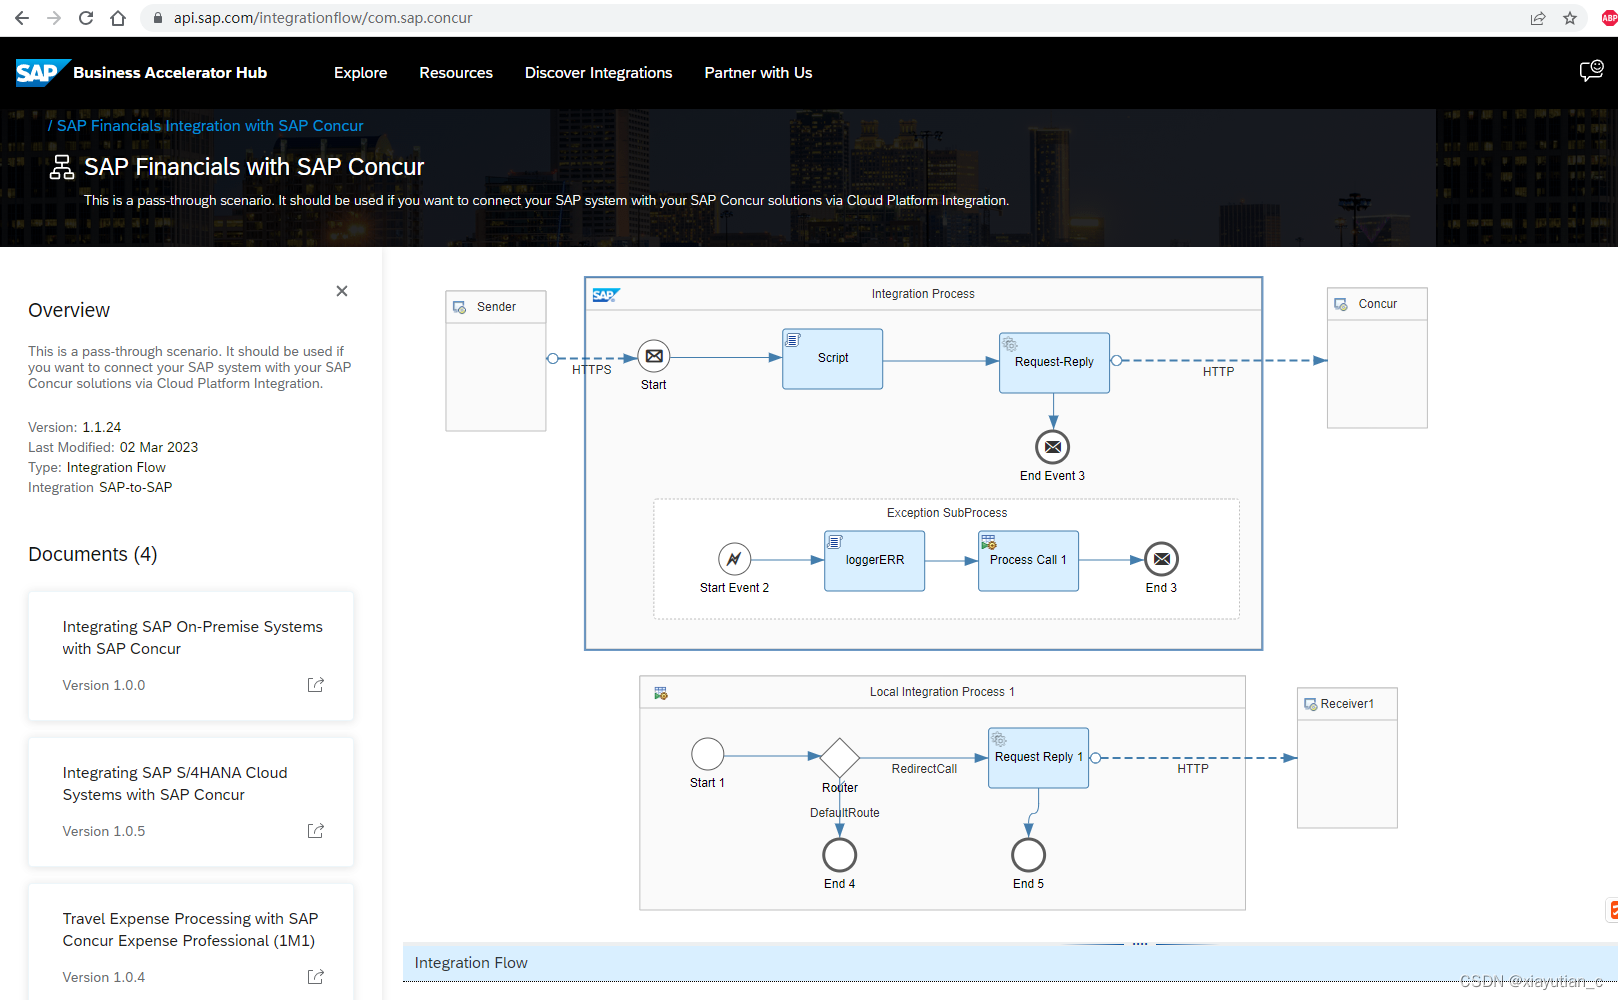The height and width of the screenshot is (1000, 1618).
Task: Click the Start 1 event circle
Action: 708,754
